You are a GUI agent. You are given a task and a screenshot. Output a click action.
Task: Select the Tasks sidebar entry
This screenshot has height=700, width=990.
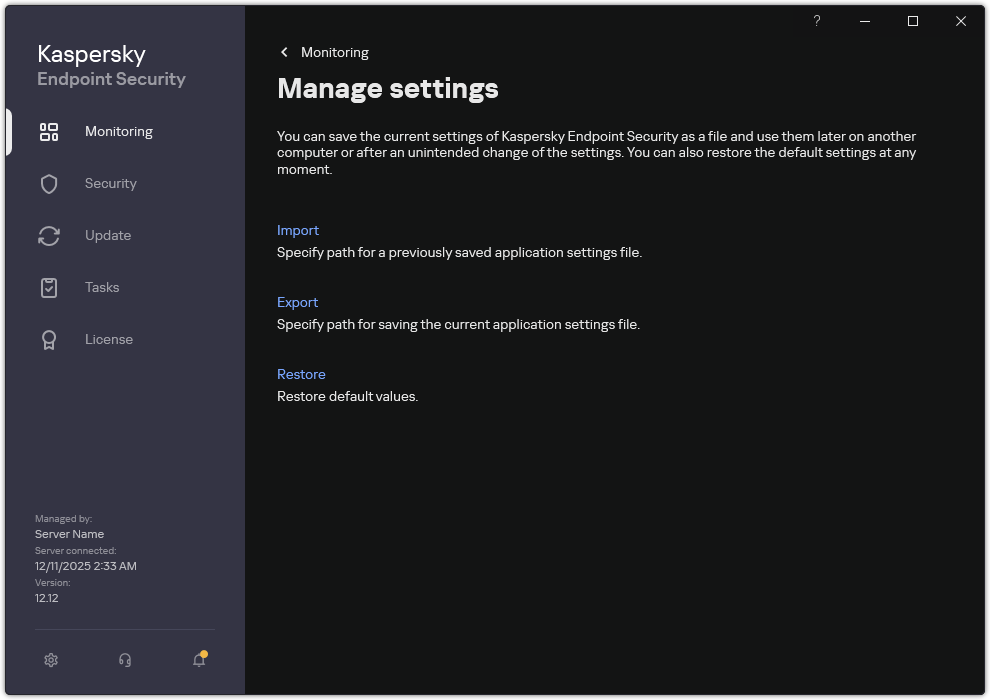point(101,287)
